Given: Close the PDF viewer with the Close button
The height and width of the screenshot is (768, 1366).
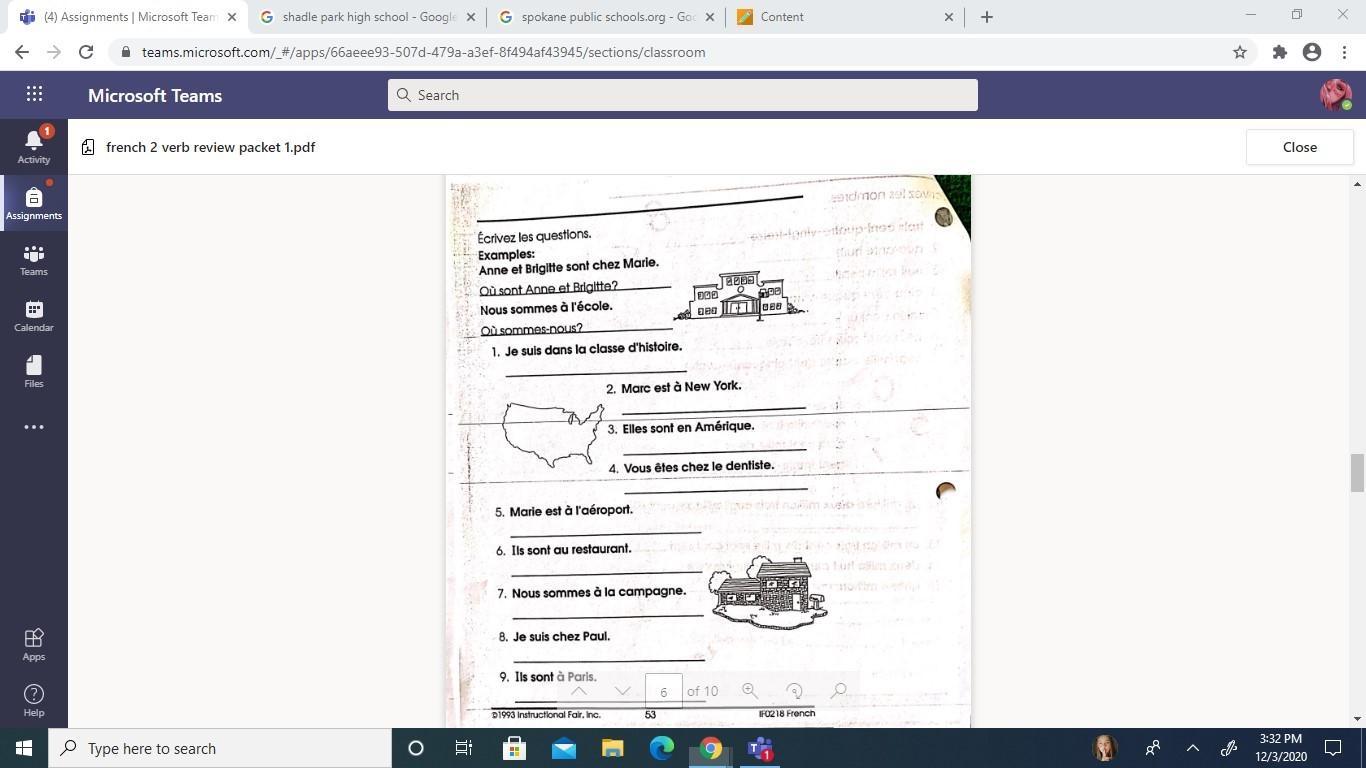Looking at the screenshot, I should click(1299, 147).
